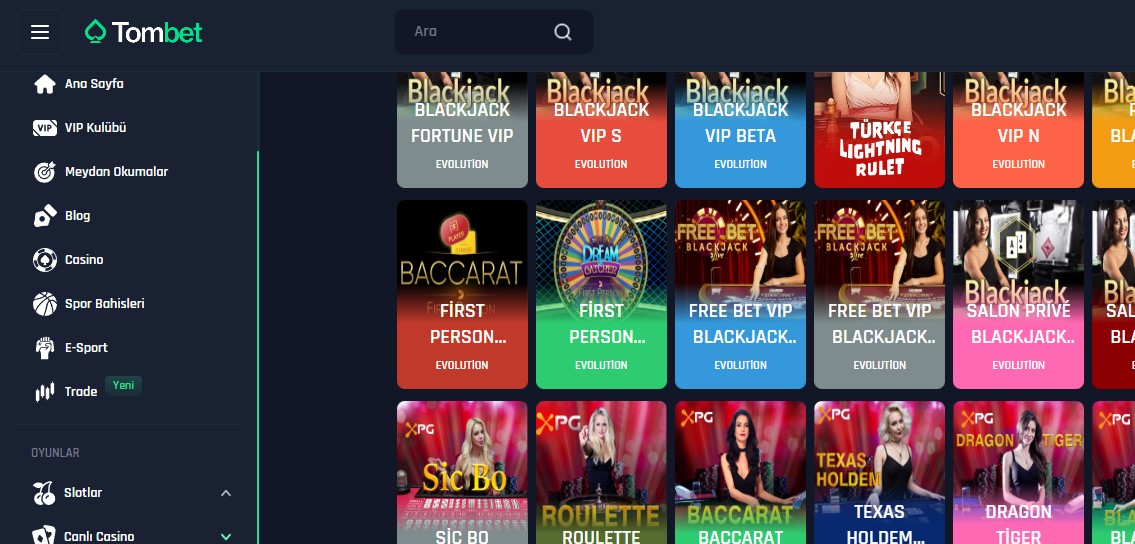1135x544 pixels.
Task: Collapse the Slotlar section chevron
Action: 226,493
